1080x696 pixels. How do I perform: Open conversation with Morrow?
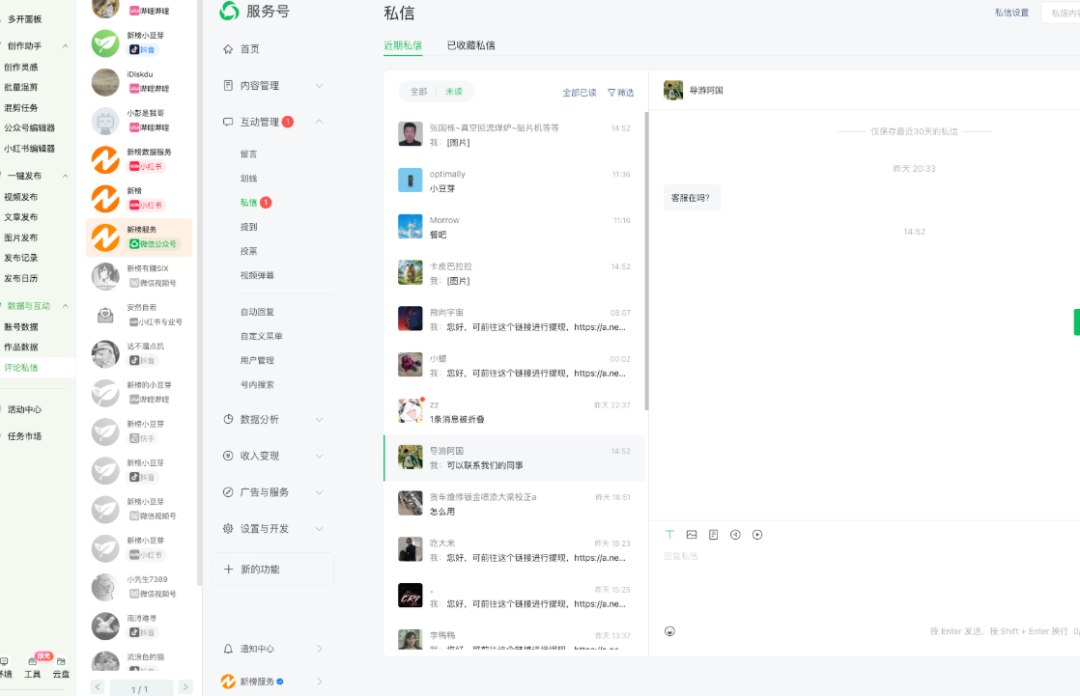515,227
